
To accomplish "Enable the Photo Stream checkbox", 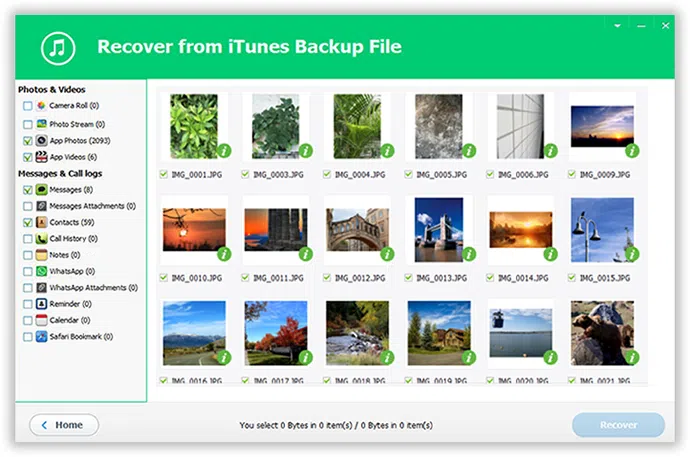I will click(x=28, y=124).
